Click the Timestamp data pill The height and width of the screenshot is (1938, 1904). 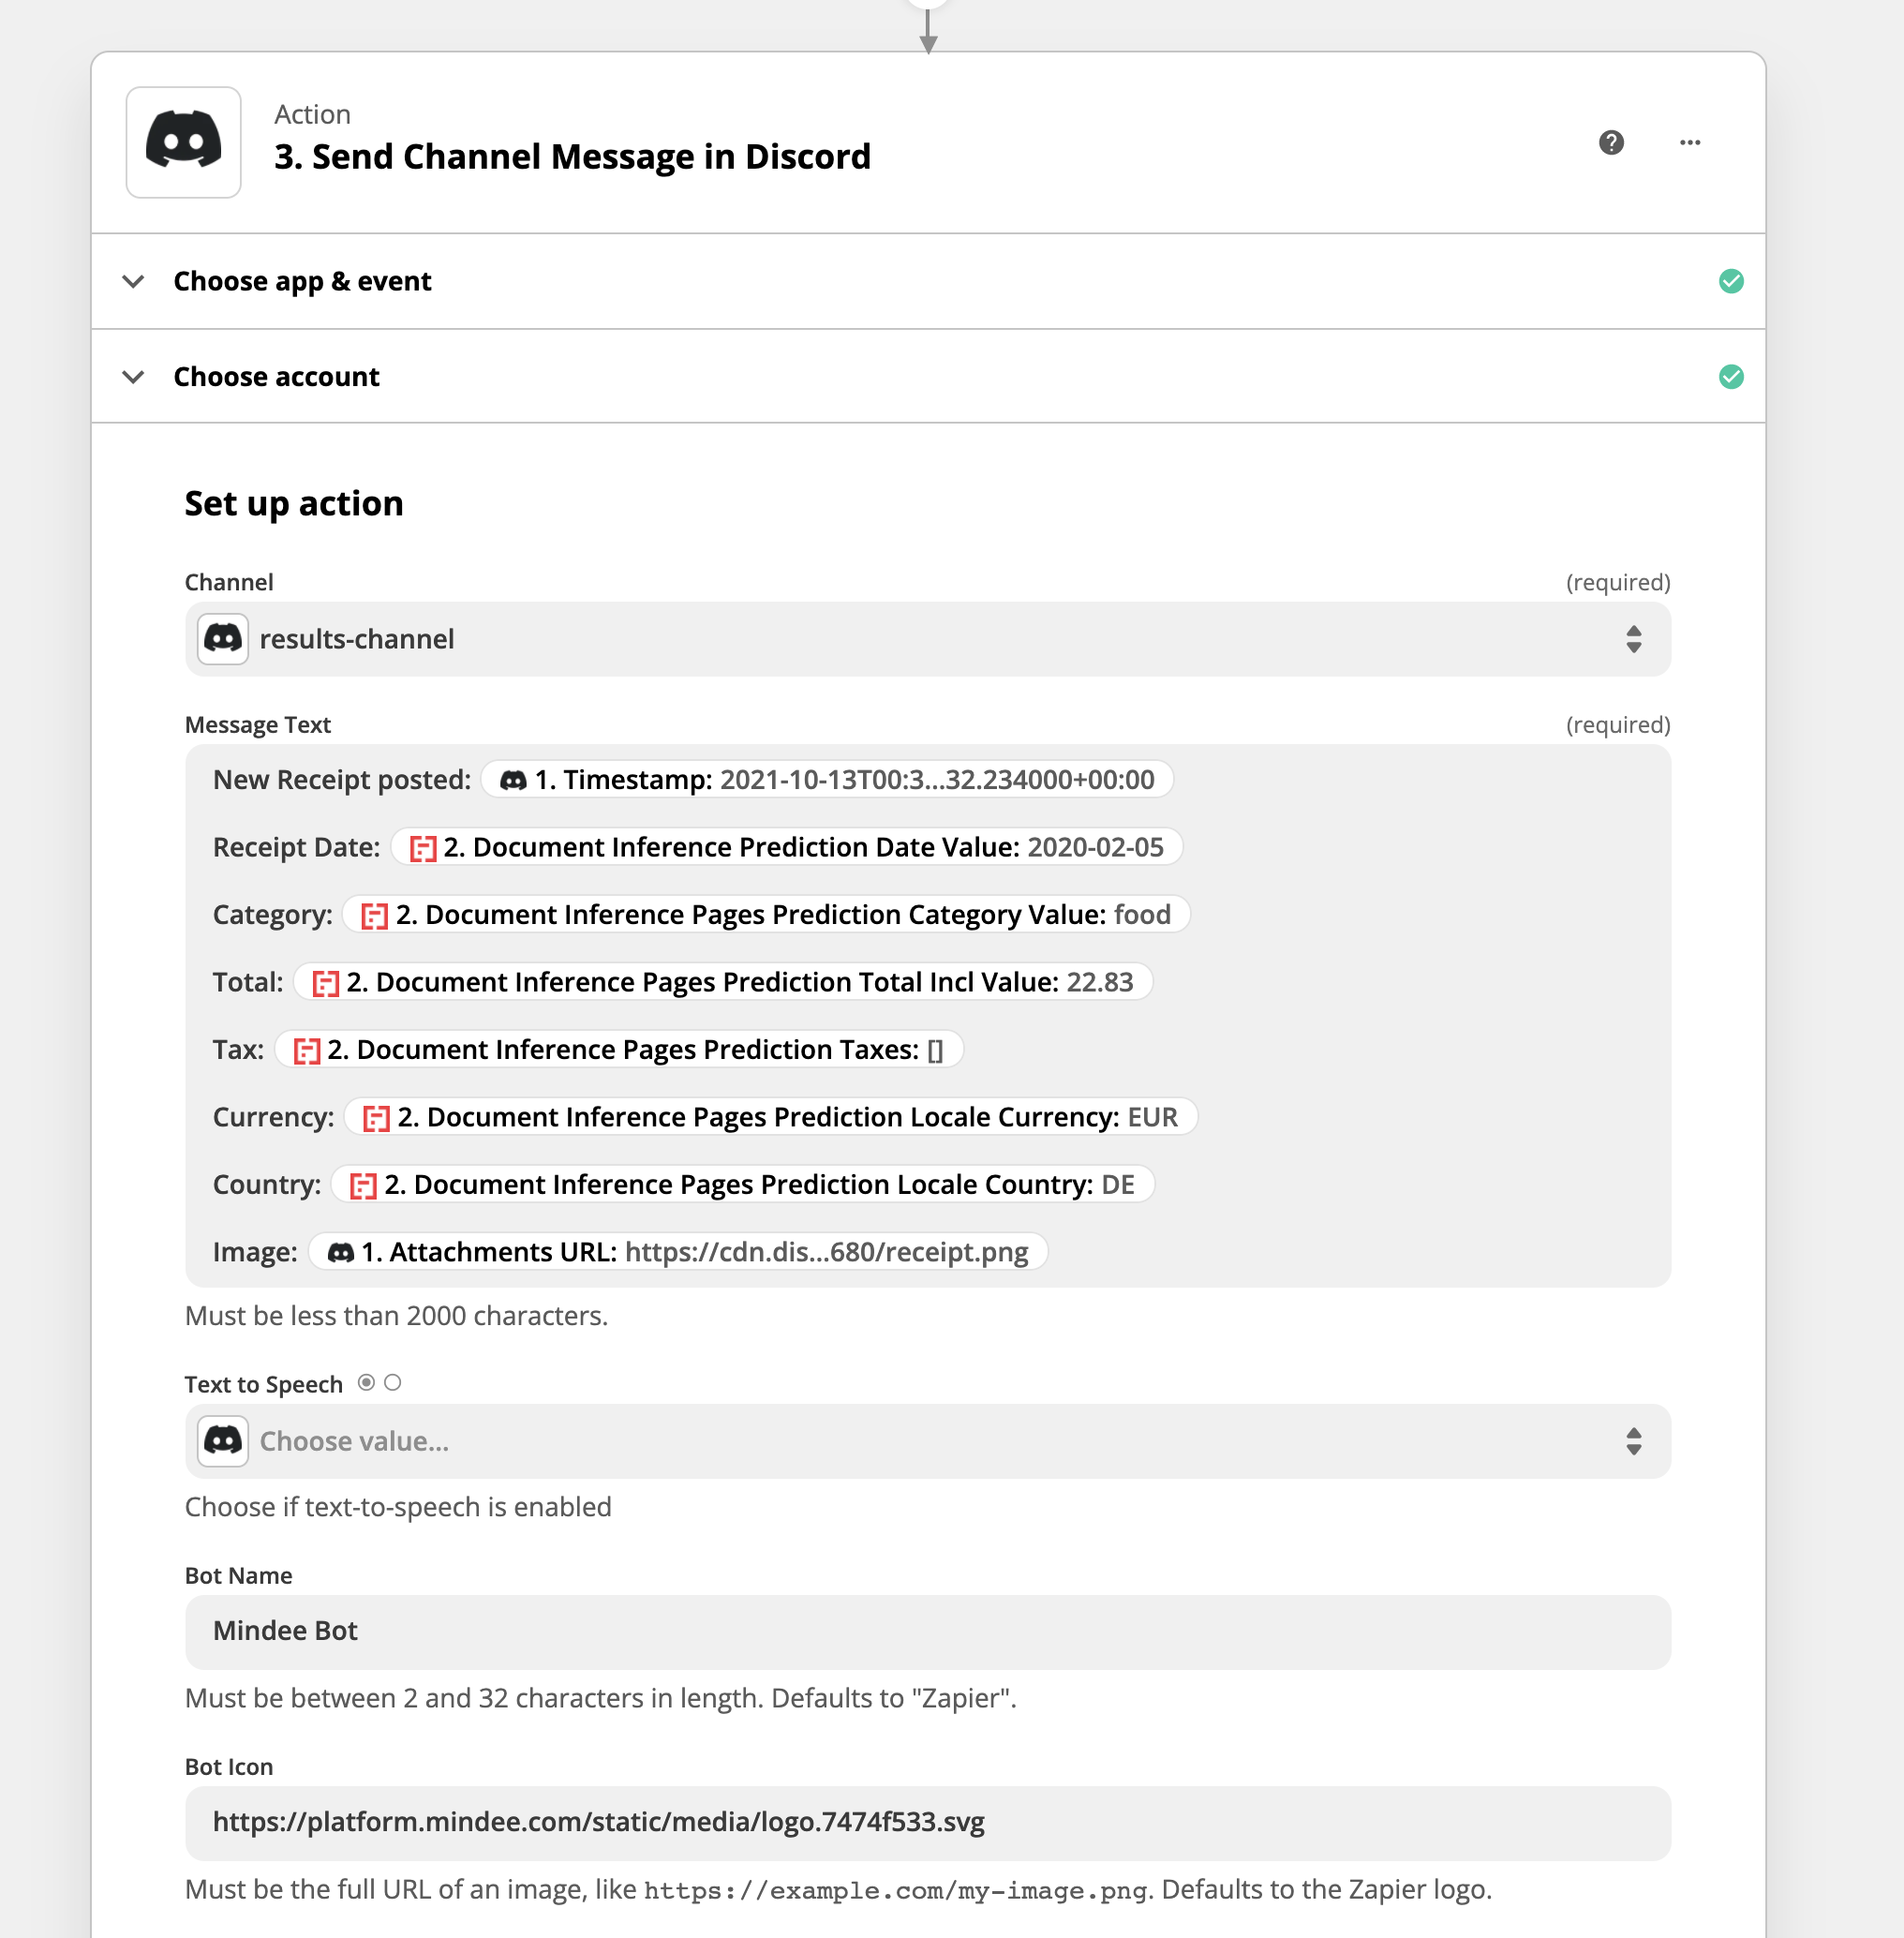click(x=827, y=779)
